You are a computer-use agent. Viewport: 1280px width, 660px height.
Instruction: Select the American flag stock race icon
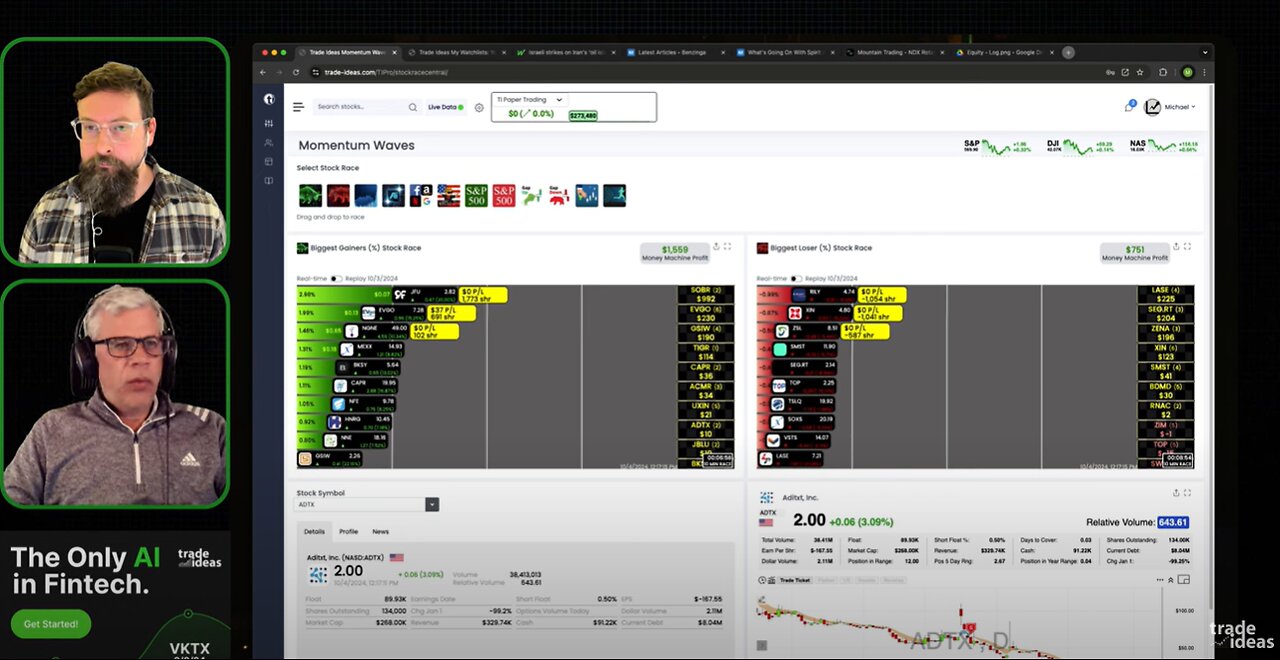pos(448,195)
